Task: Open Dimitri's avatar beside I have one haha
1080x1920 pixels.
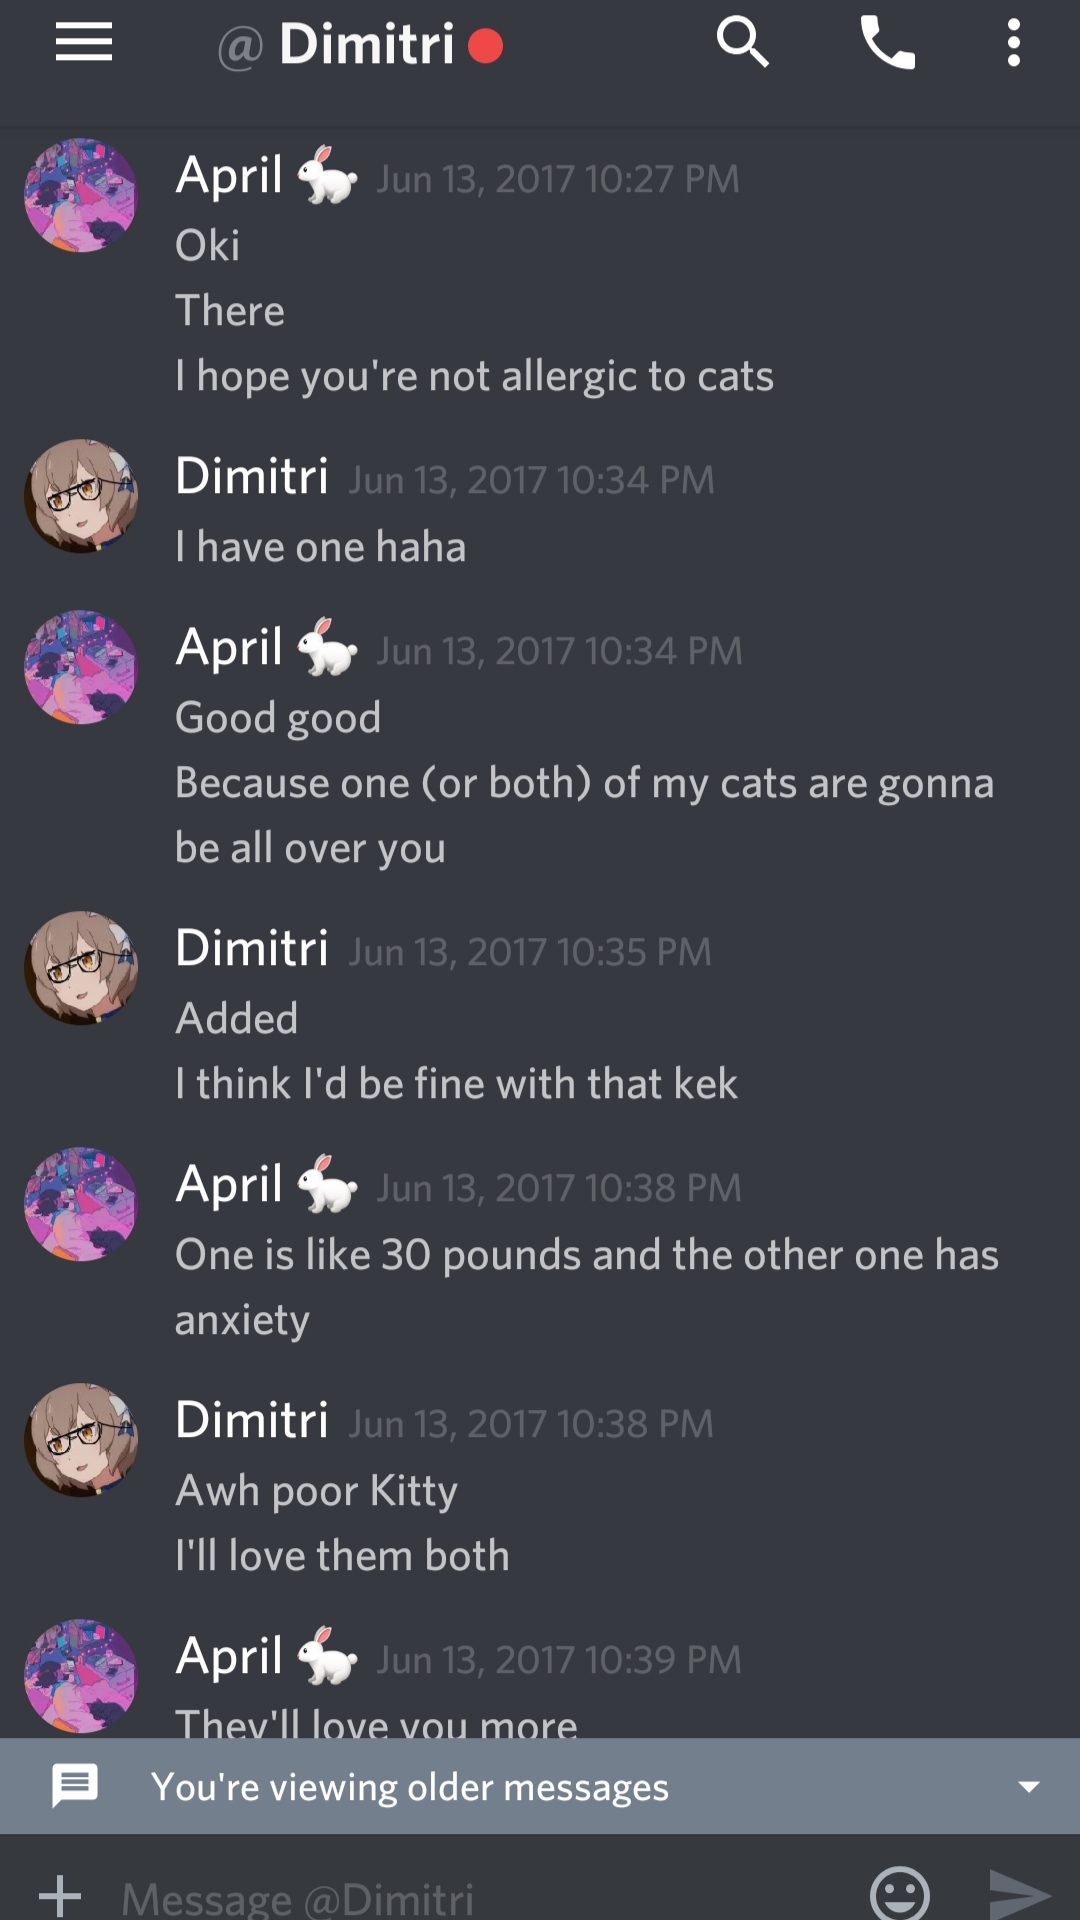Action: coord(81,496)
